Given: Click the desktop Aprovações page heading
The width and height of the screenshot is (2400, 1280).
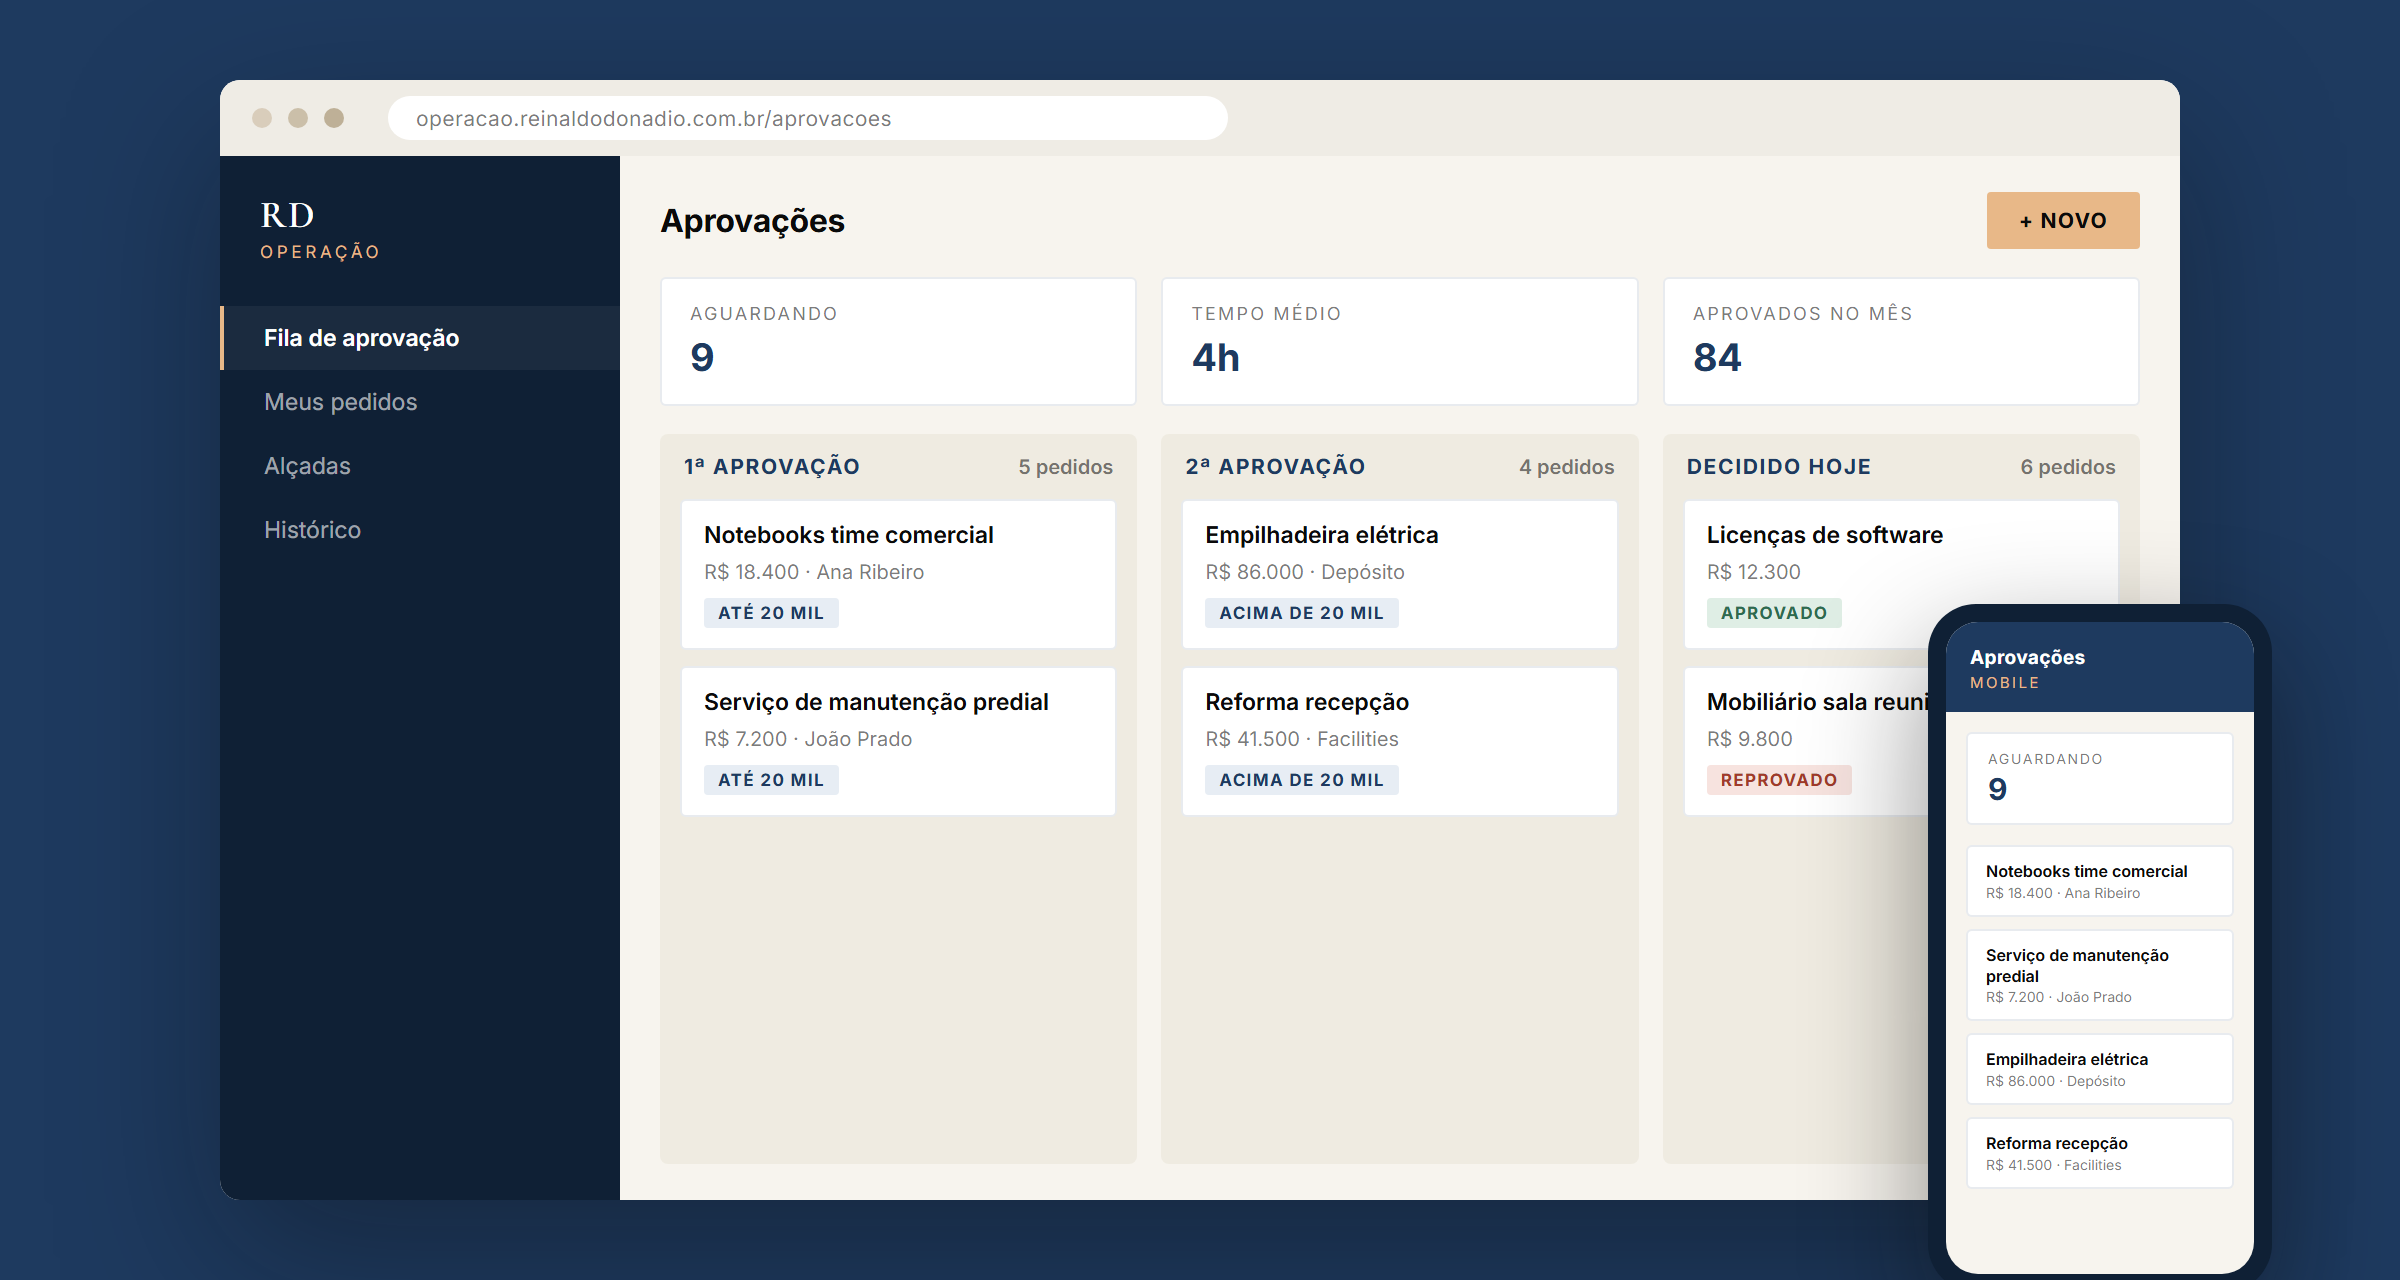Looking at the screenshot, I should click(753, 221).
